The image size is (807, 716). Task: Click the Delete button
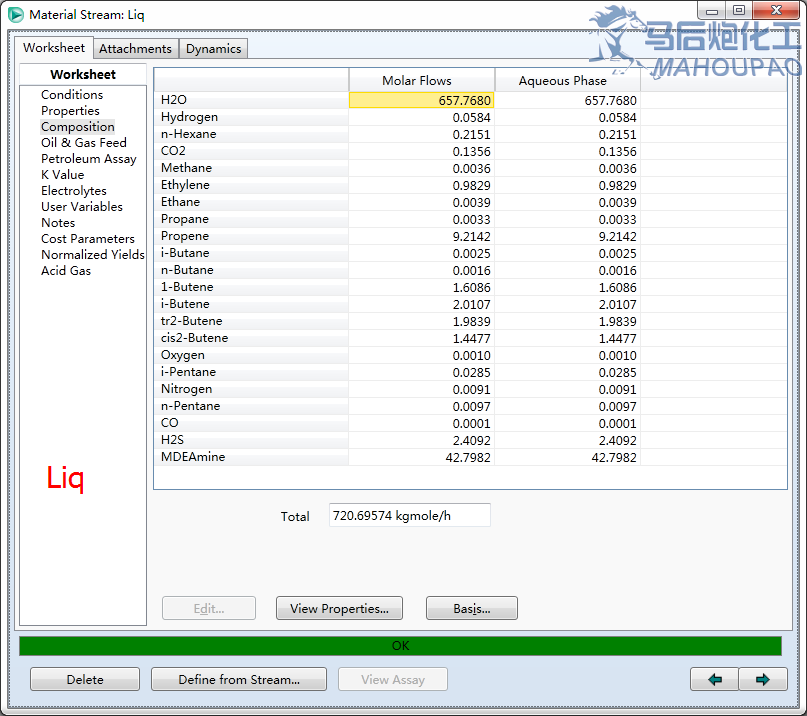85,680
